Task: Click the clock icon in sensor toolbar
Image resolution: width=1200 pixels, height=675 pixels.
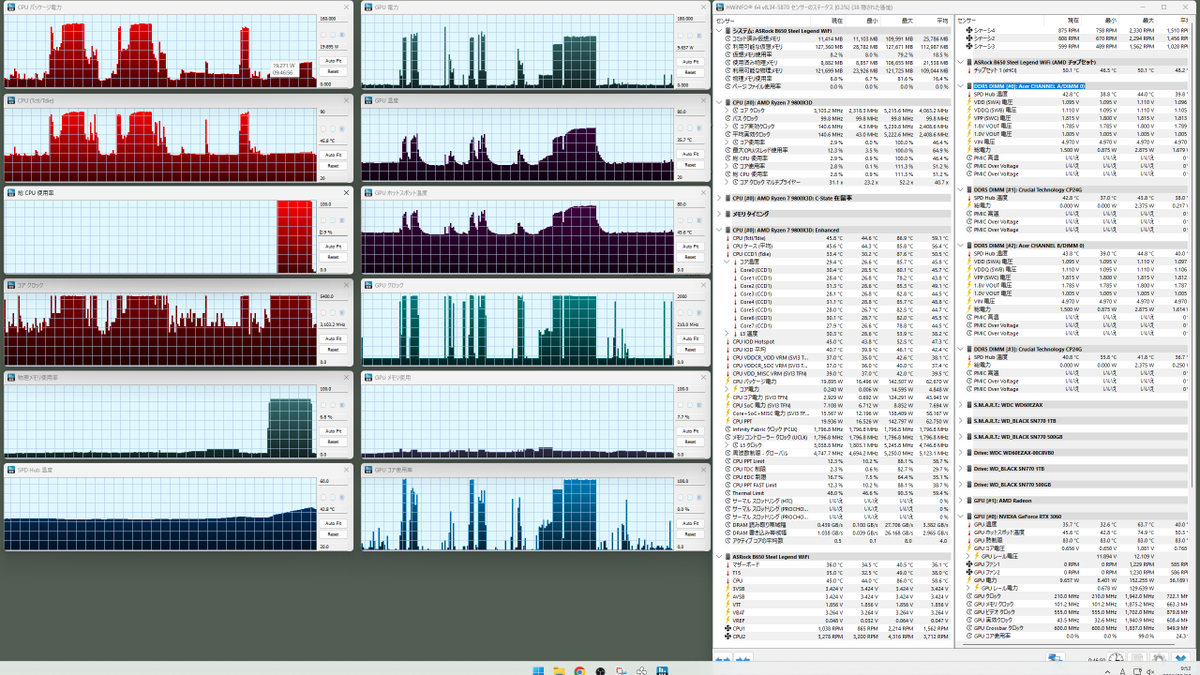Action: pos(1116,658)
